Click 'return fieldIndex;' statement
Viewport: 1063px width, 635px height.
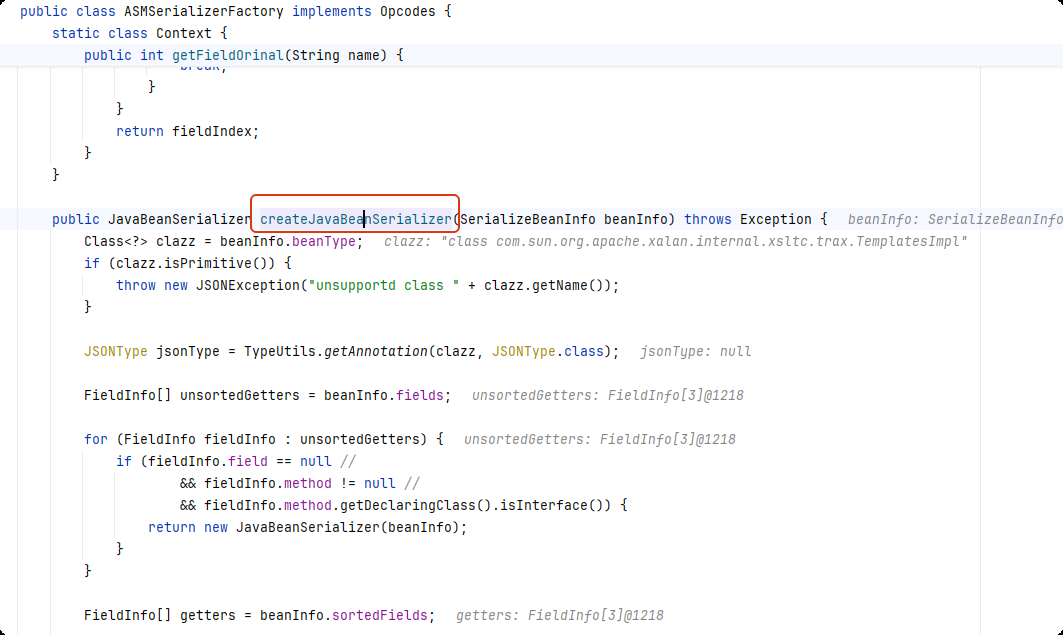click(x=188, y=131)
